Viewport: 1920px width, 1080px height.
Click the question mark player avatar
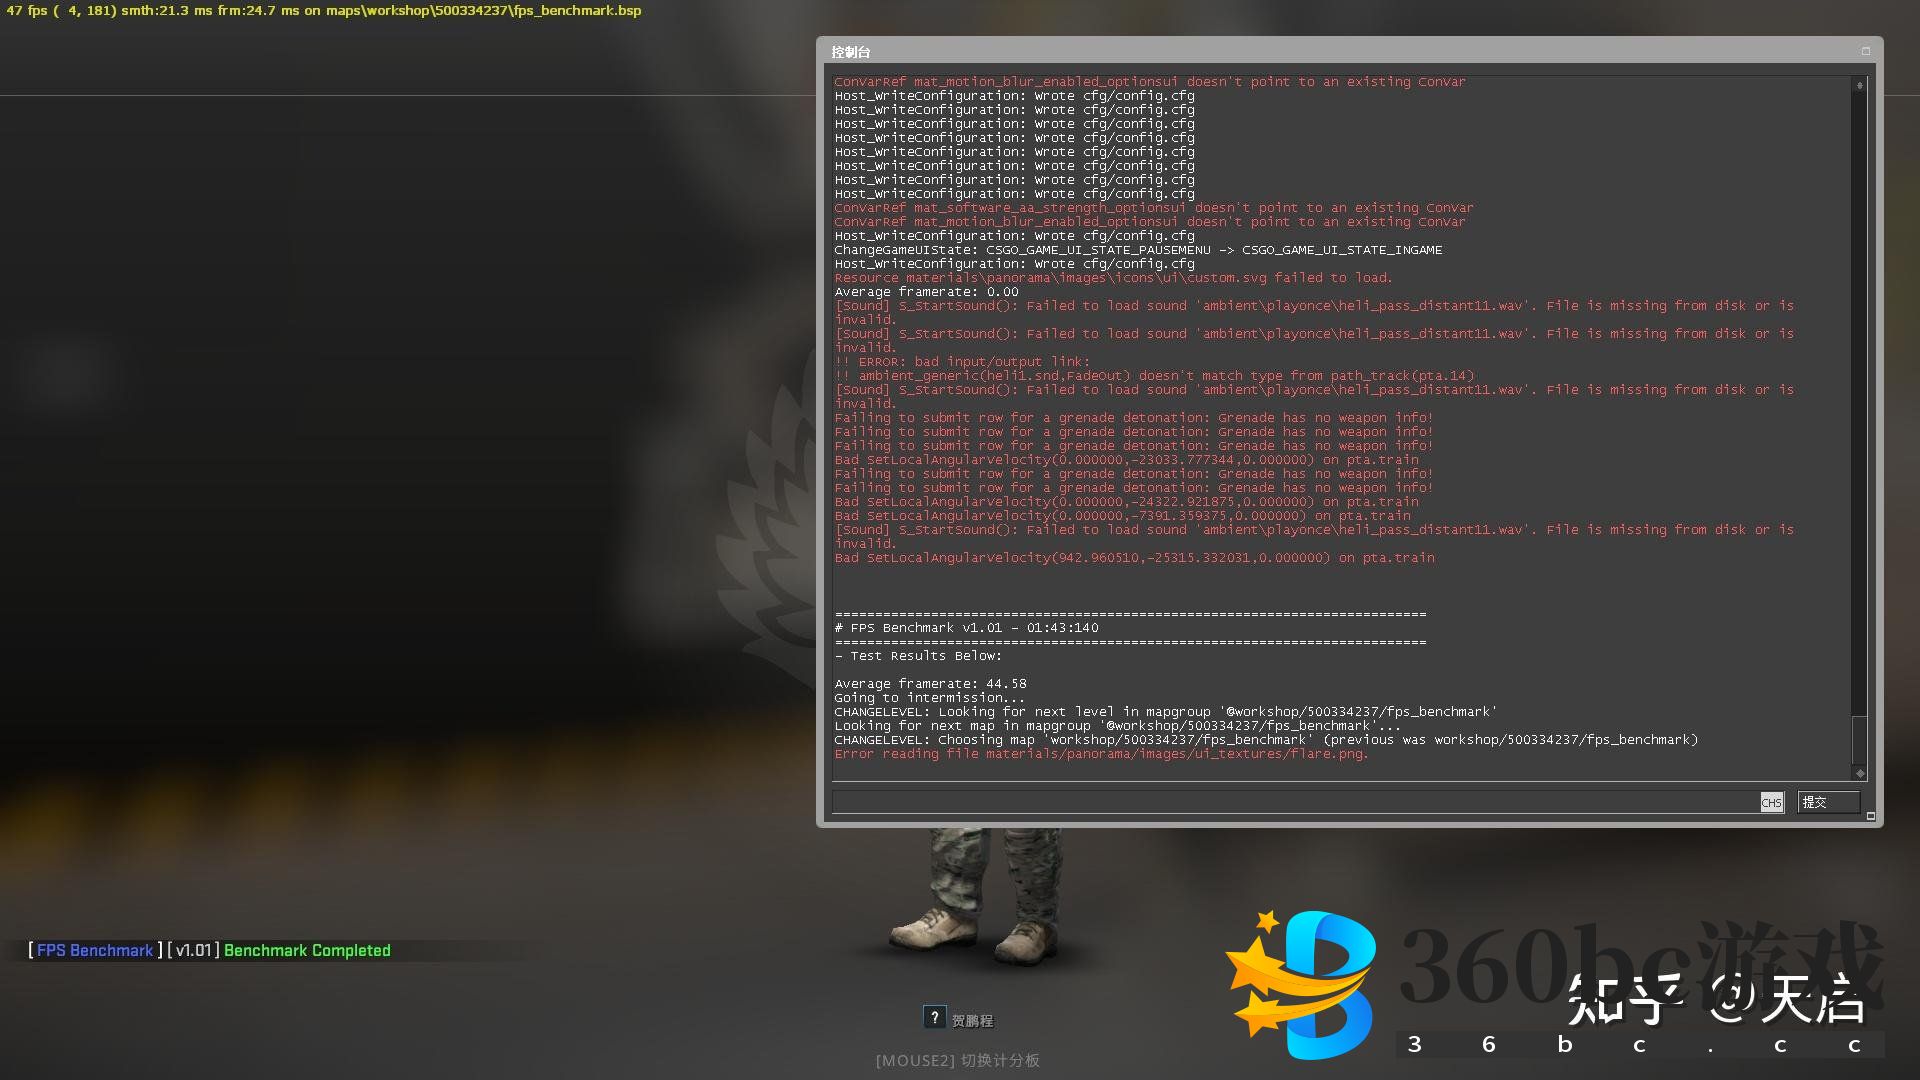point(934,1017)
